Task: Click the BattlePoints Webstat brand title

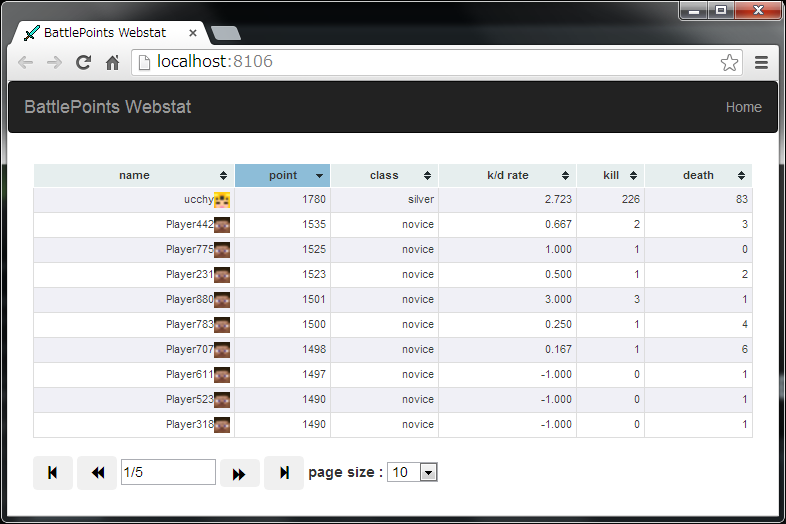Action: (x=108, y=107)
